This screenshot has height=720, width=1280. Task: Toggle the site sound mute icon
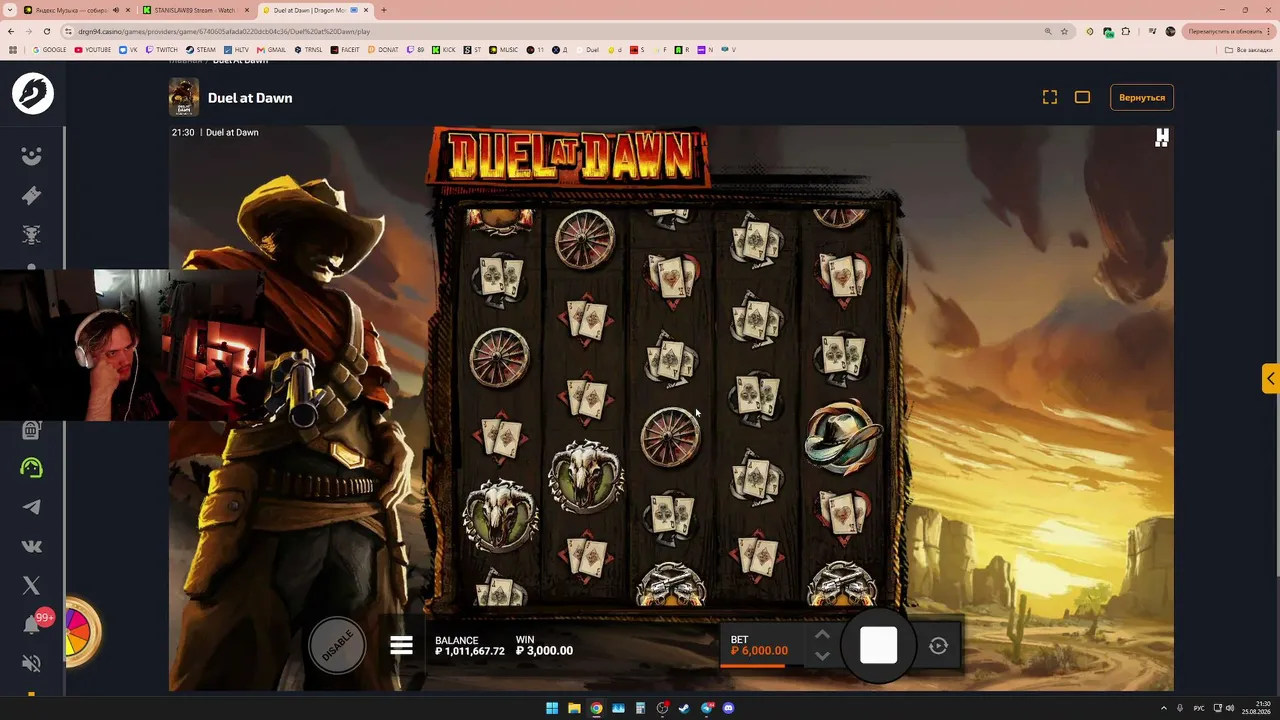tap(32, 663)
